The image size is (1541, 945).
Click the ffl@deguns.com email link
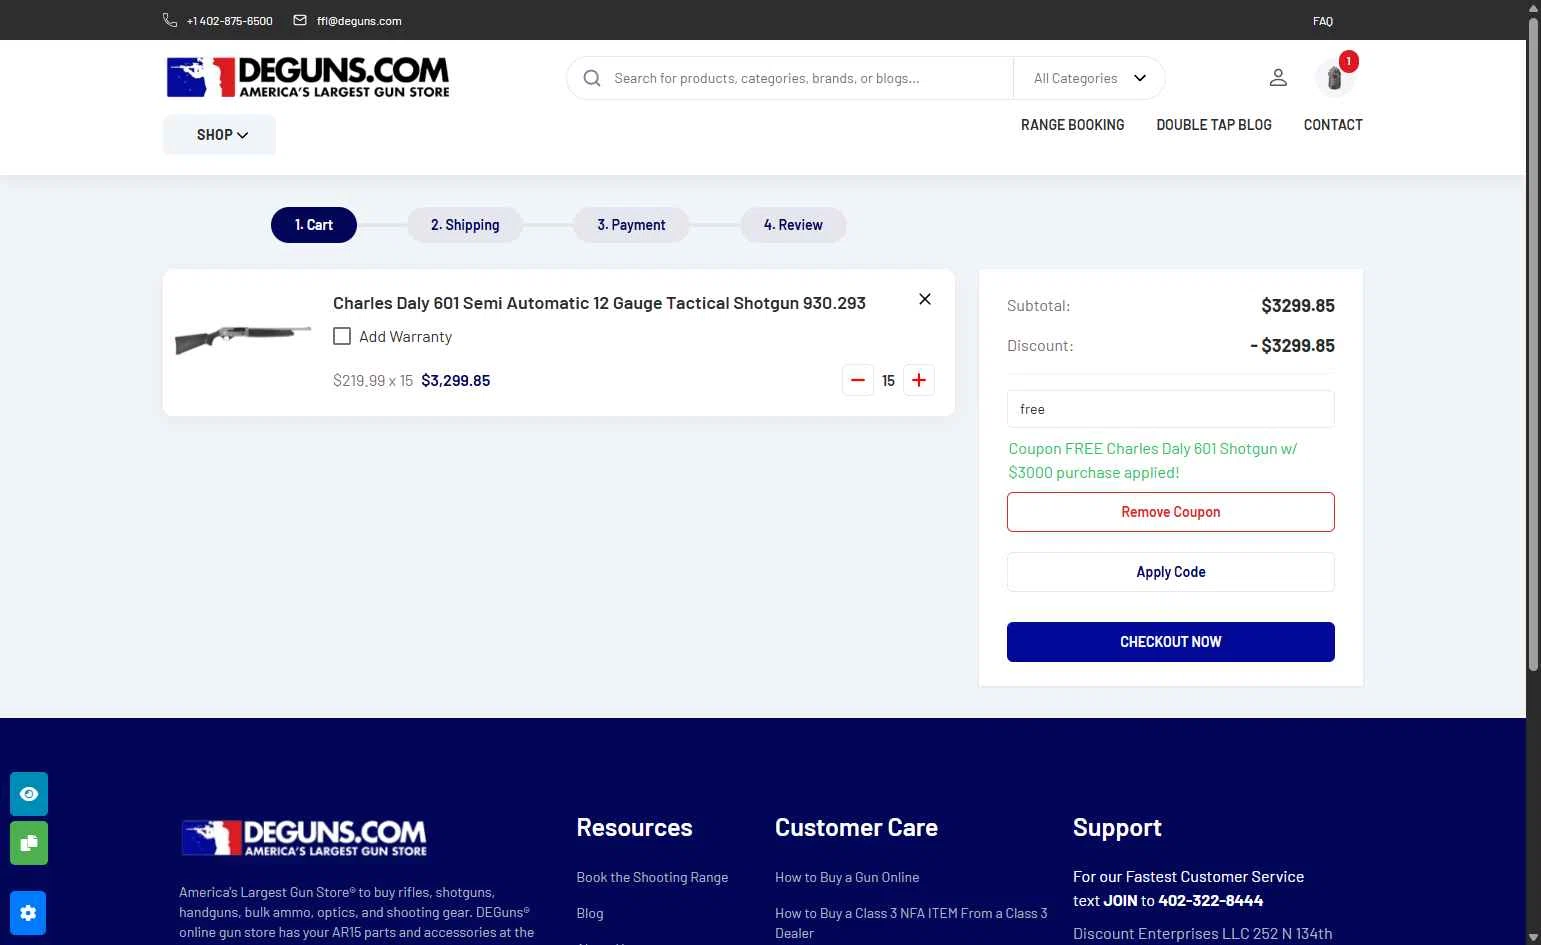coord(359,21)
